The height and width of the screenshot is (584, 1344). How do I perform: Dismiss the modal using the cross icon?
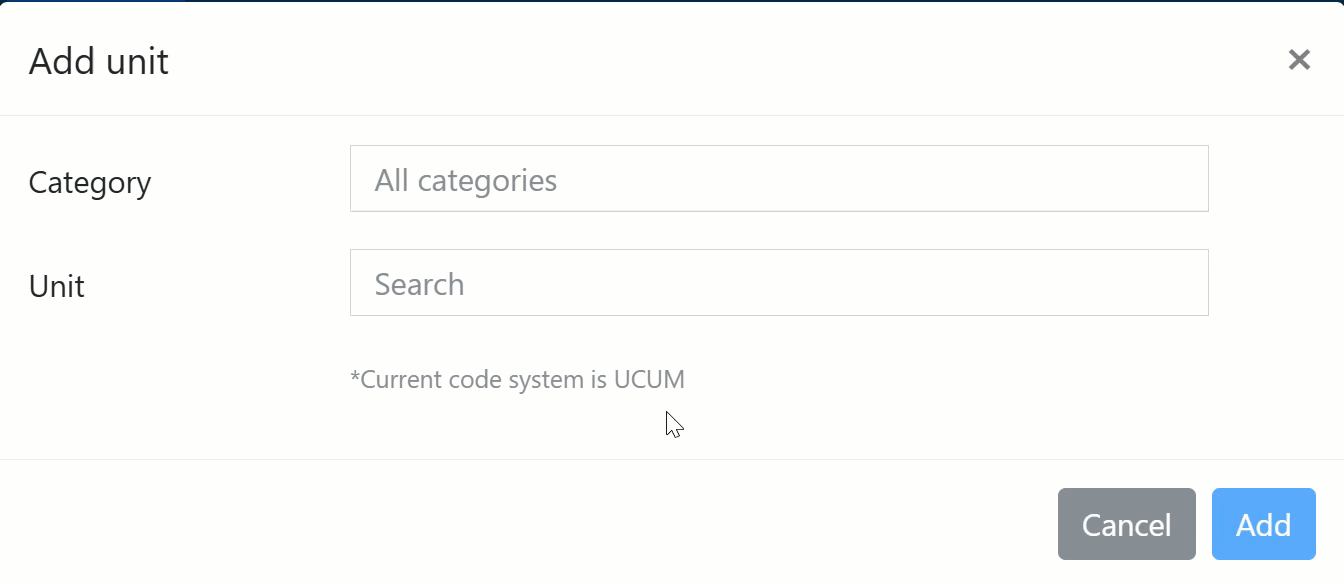1299,60
